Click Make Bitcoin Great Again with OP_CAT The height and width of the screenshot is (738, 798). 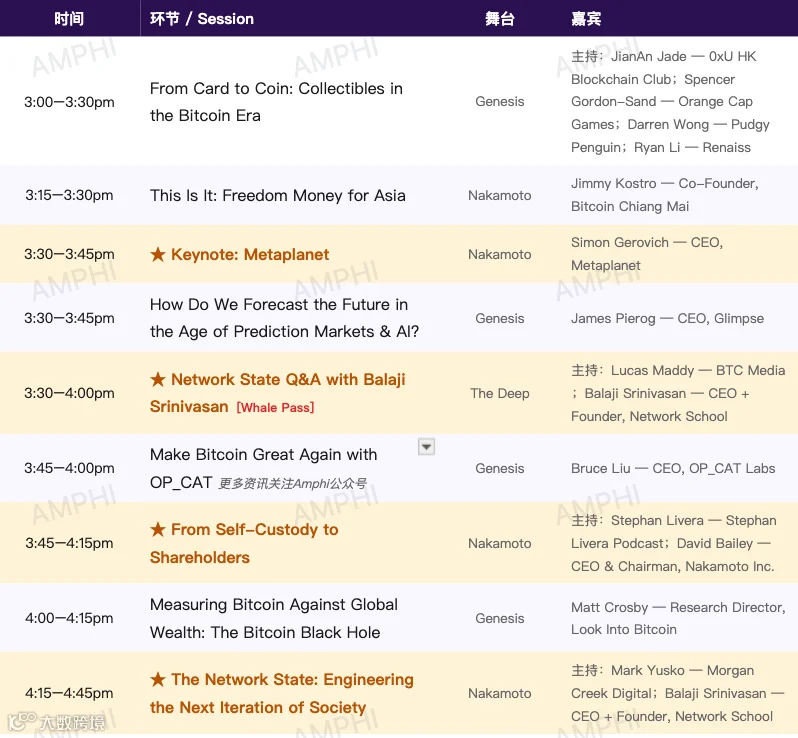[264, 468]
